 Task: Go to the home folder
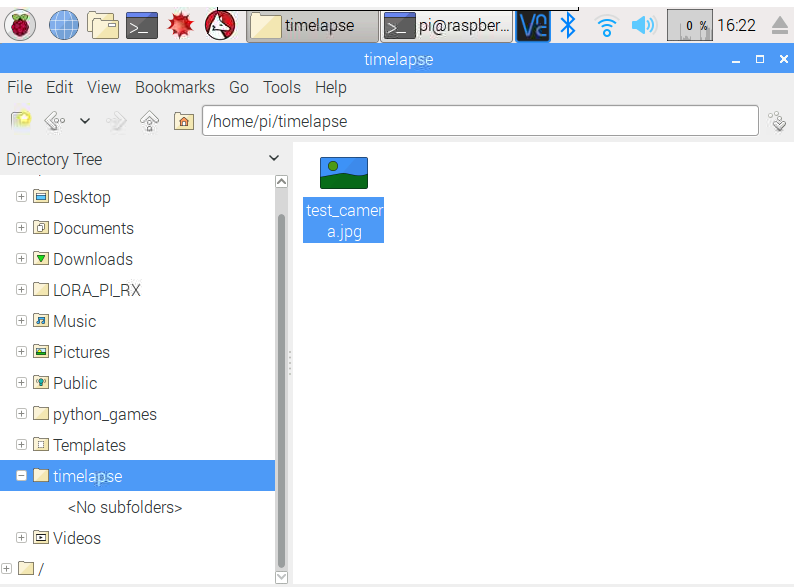183,121
